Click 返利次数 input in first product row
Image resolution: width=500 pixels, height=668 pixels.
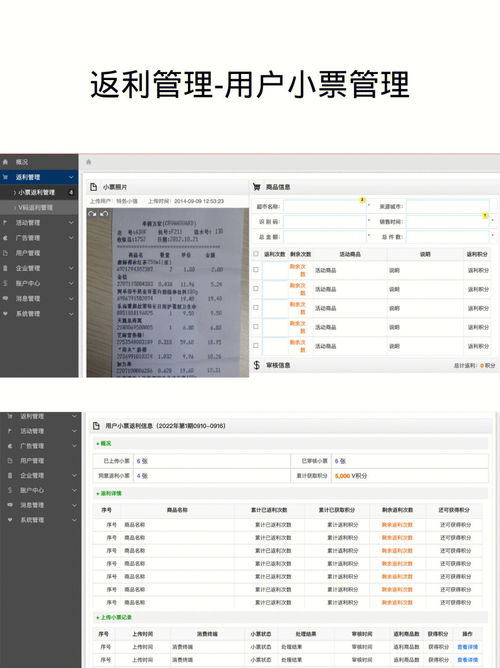pyautogui.click(x=275, y=270)
